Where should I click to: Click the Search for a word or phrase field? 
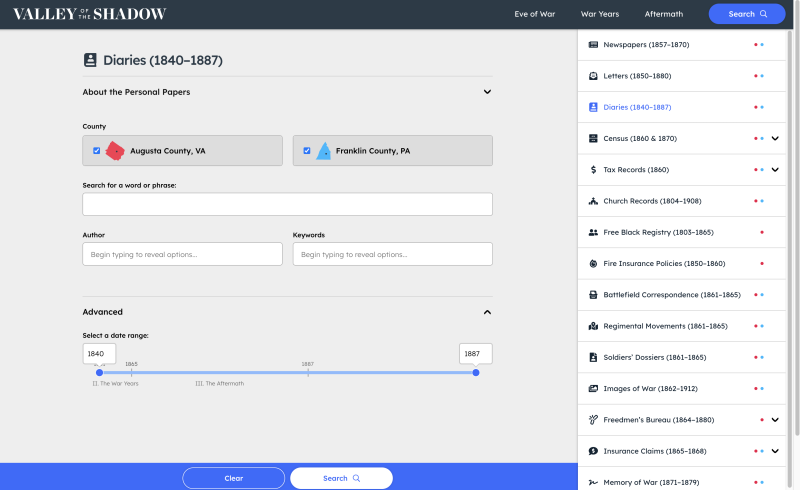point(287,204)
